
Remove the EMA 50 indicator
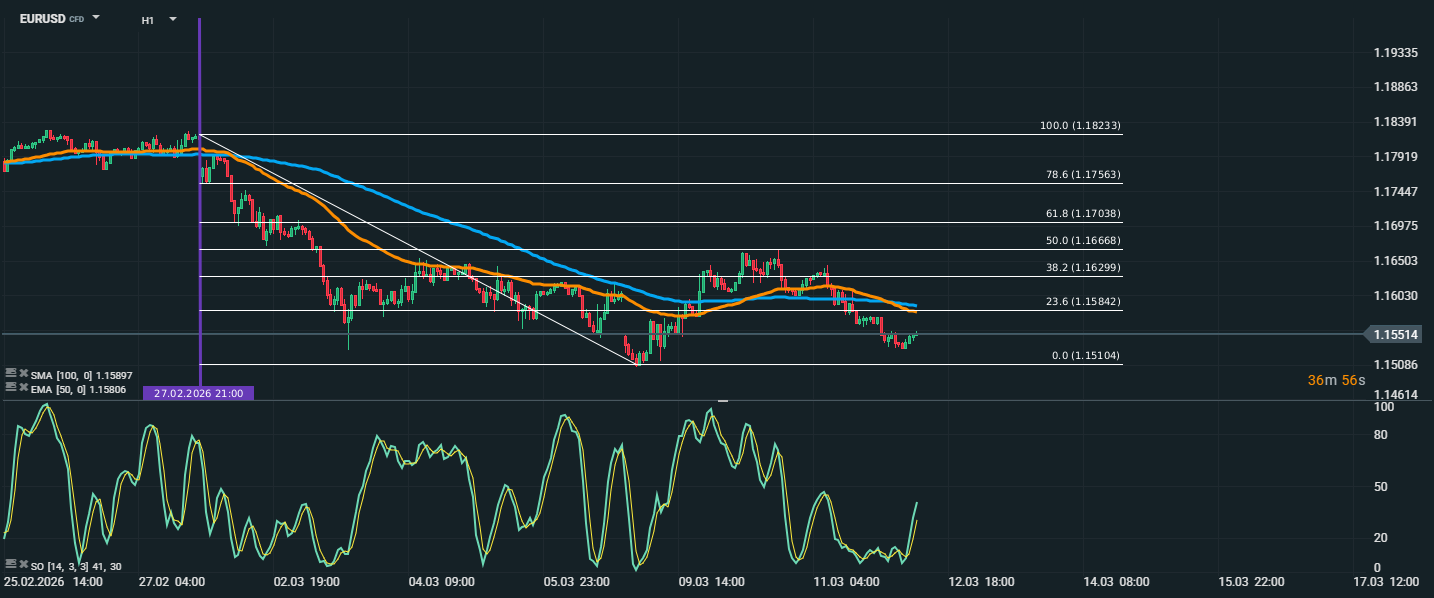23,386
